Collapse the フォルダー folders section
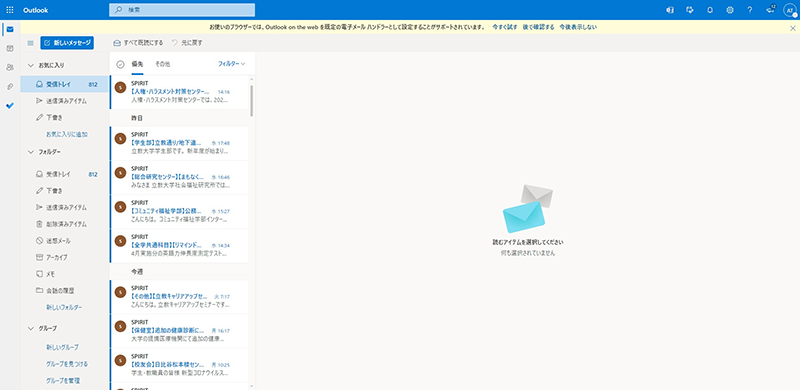The image size is (800, 390). (31, 152)
